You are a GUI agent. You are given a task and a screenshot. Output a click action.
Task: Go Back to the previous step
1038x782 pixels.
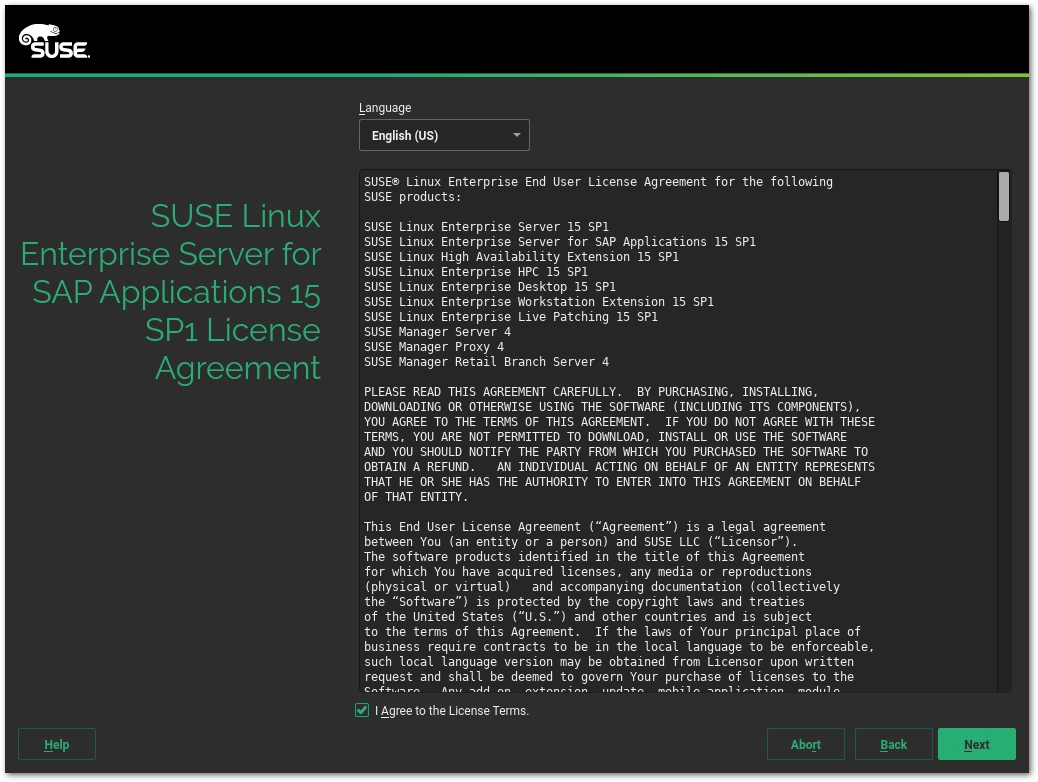pos(893,744)
